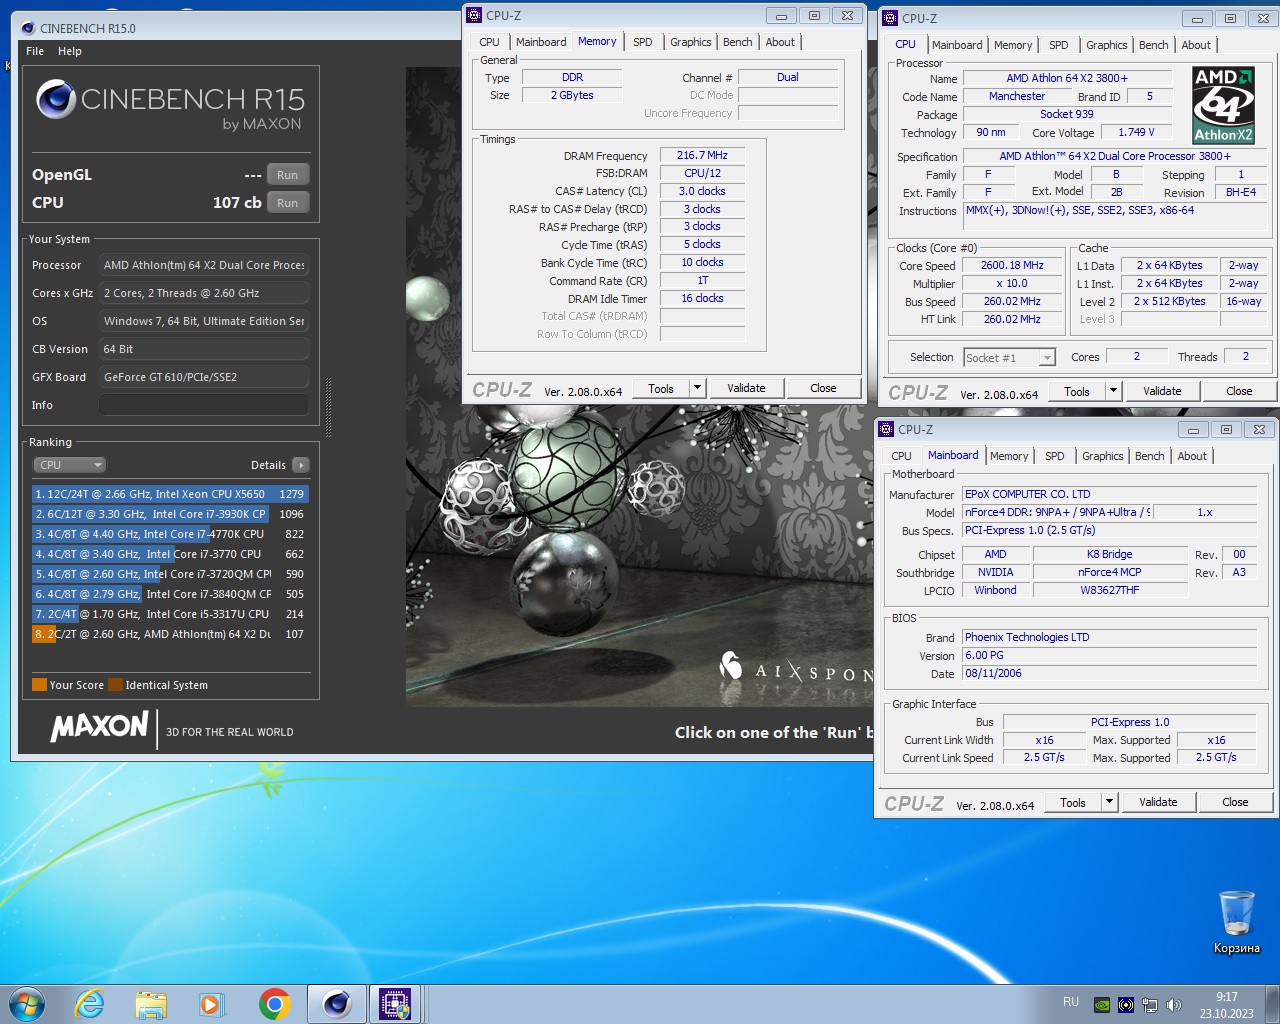Click the Your Score orange legend swatch
This screenshot has height=1024, width=1280.
39,685
